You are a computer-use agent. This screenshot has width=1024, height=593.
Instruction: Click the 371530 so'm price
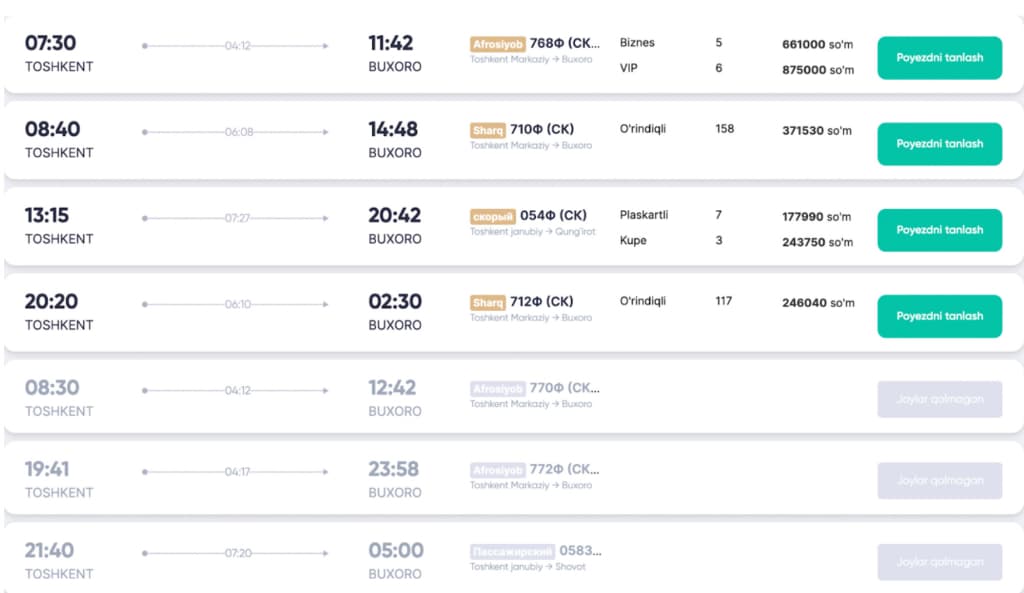click(x=817, y=131)
